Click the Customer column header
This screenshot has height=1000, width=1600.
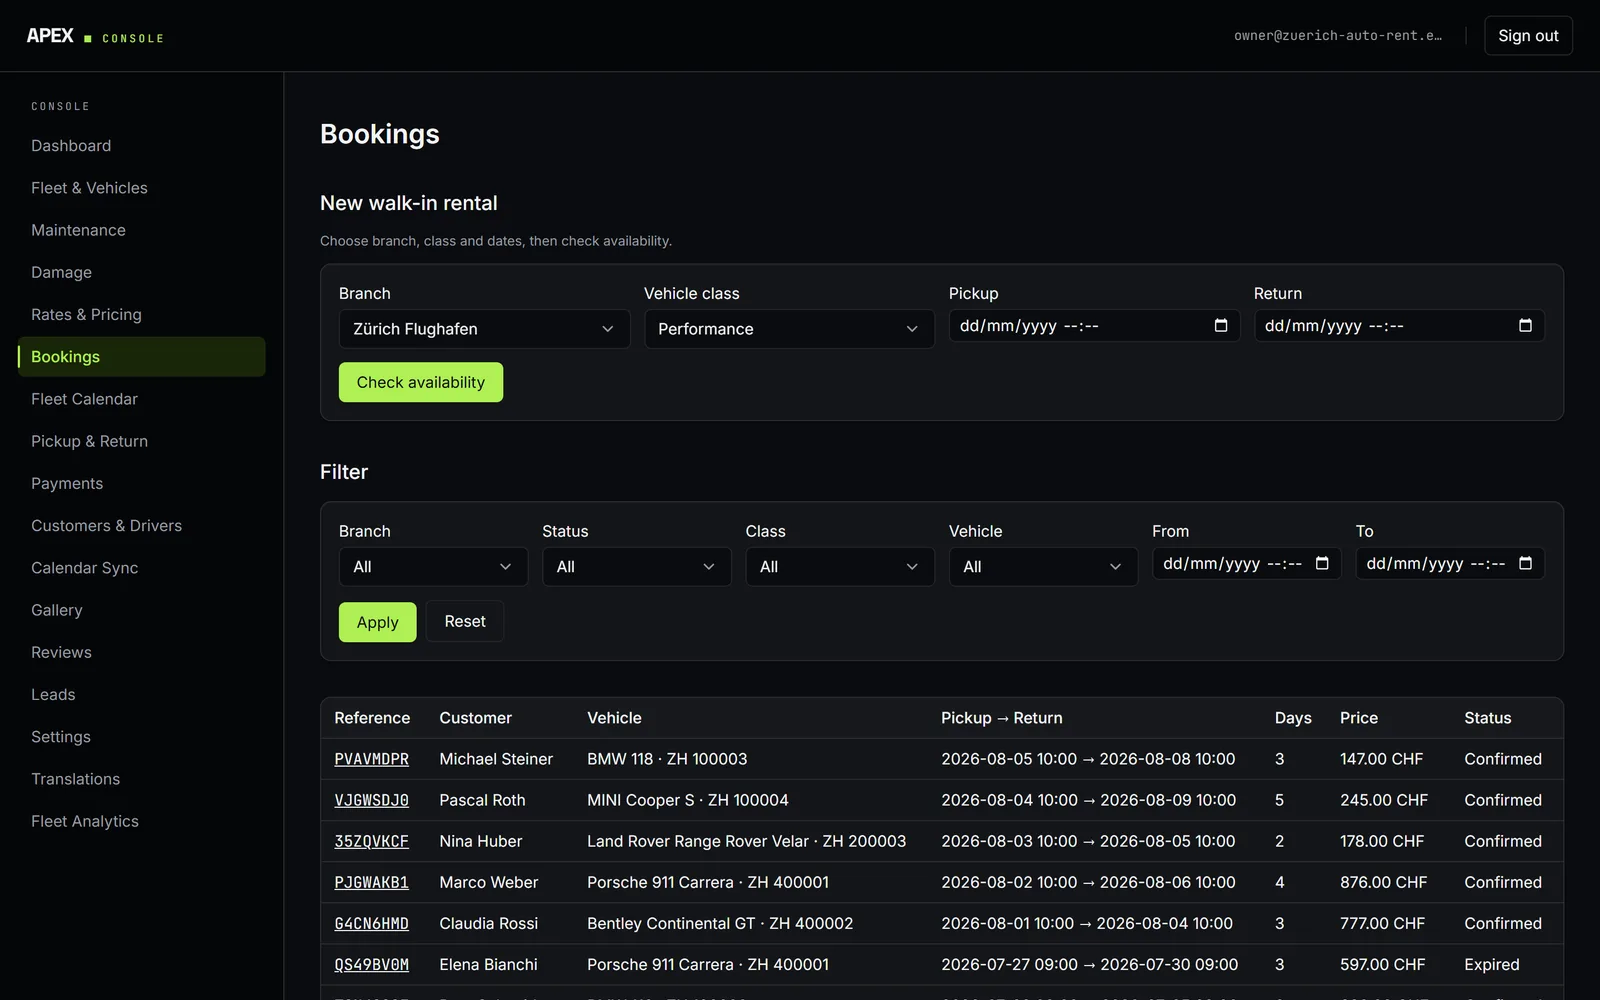(x=475, y=718)
